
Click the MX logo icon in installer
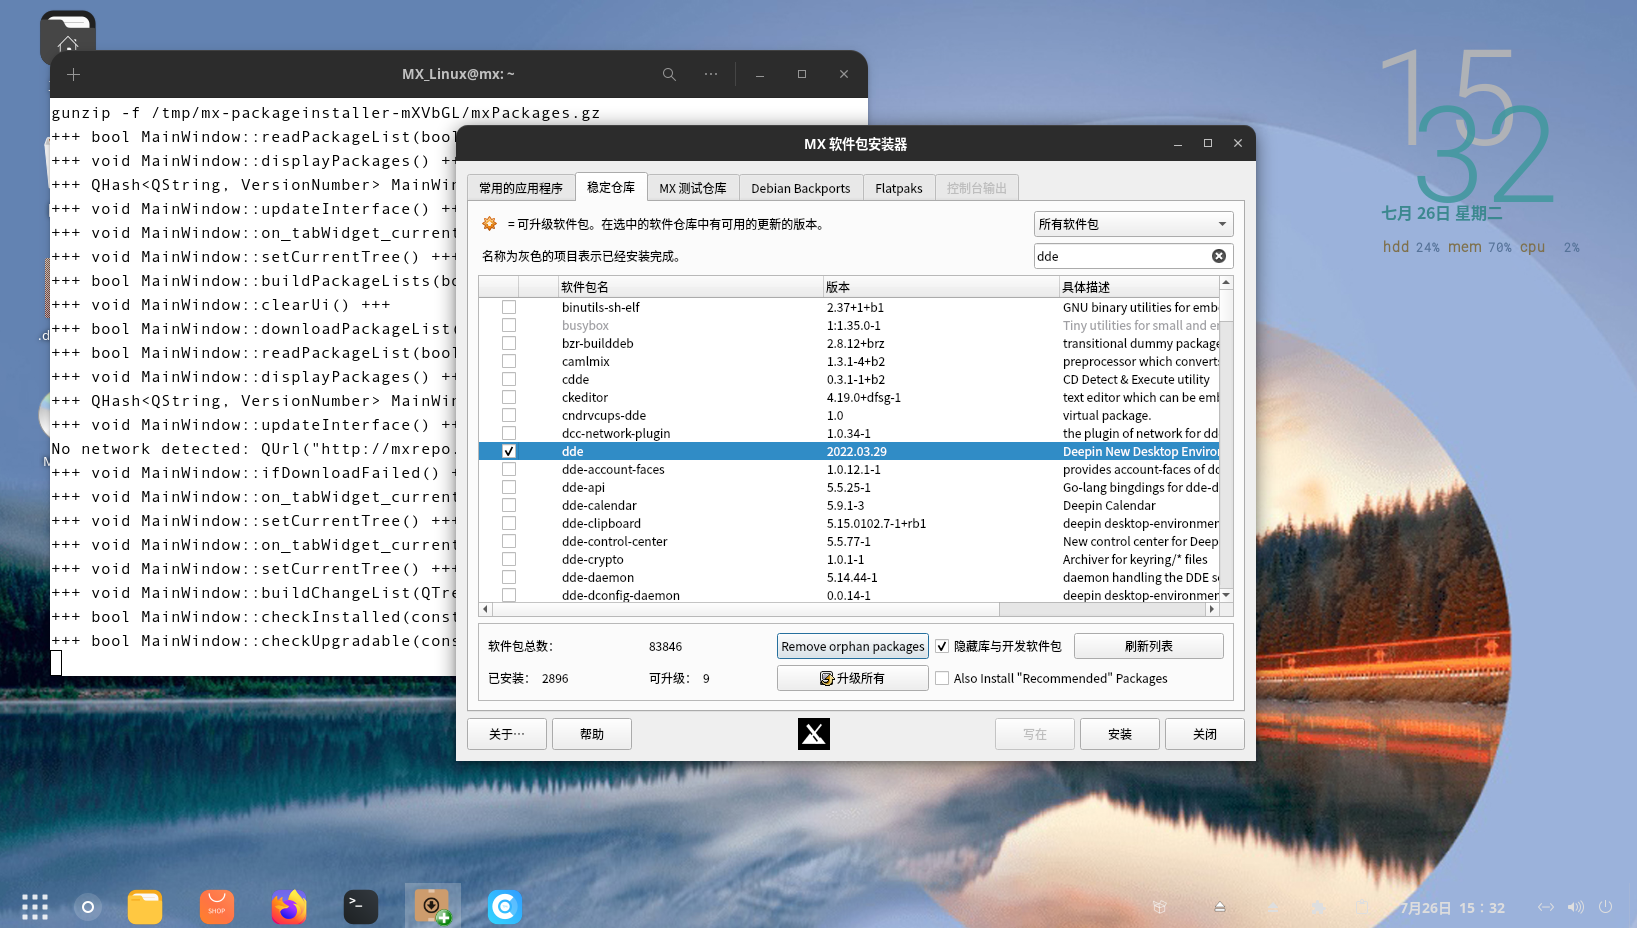point(813,734)
